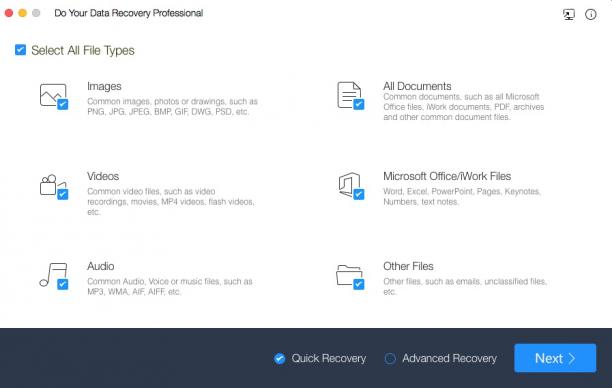Click the Images heading text
This screenshot has height=388, width=612.
(104, 86)
